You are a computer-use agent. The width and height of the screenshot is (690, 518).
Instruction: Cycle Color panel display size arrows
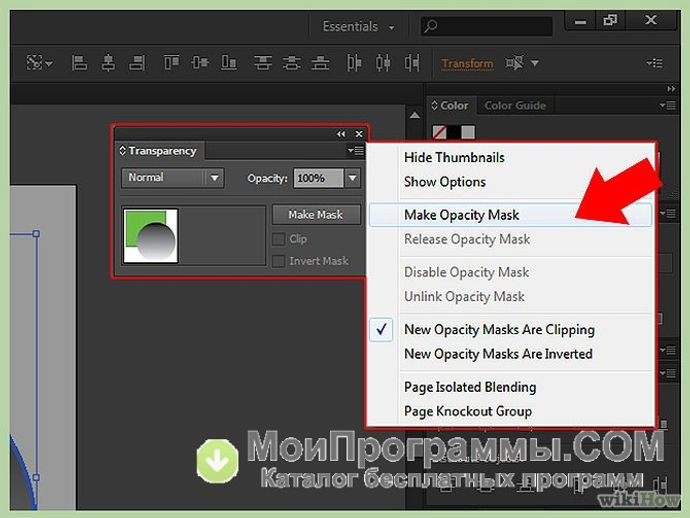(x=434, y=106)
